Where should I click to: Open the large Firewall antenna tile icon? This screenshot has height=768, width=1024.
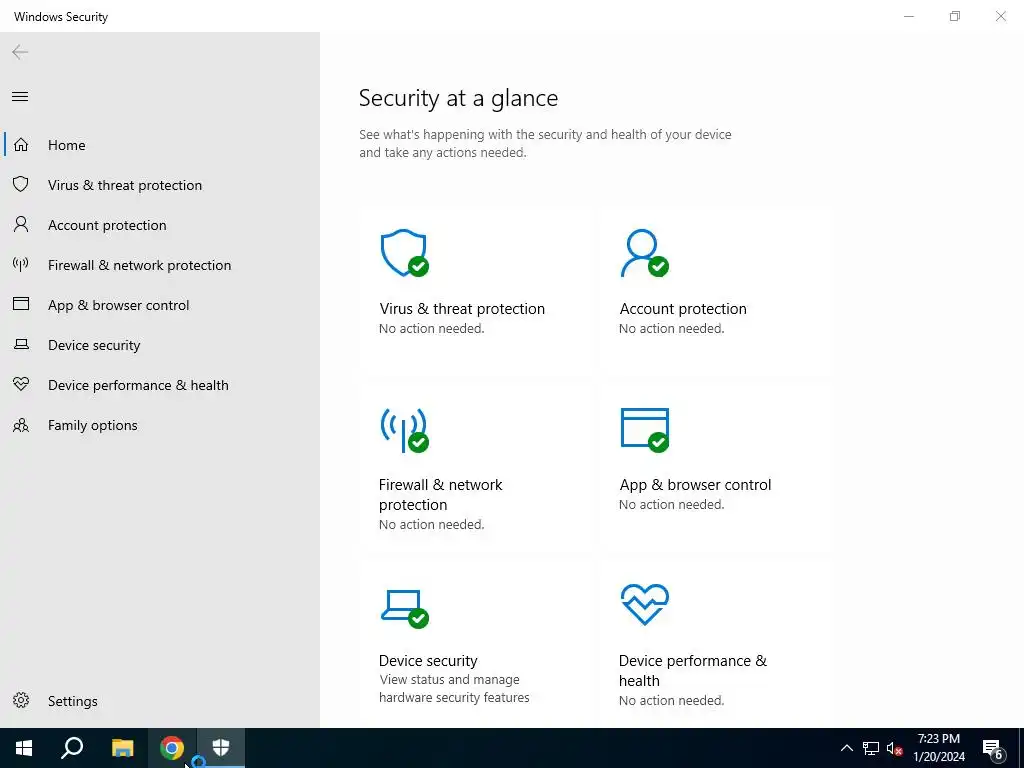click(405, 430)
